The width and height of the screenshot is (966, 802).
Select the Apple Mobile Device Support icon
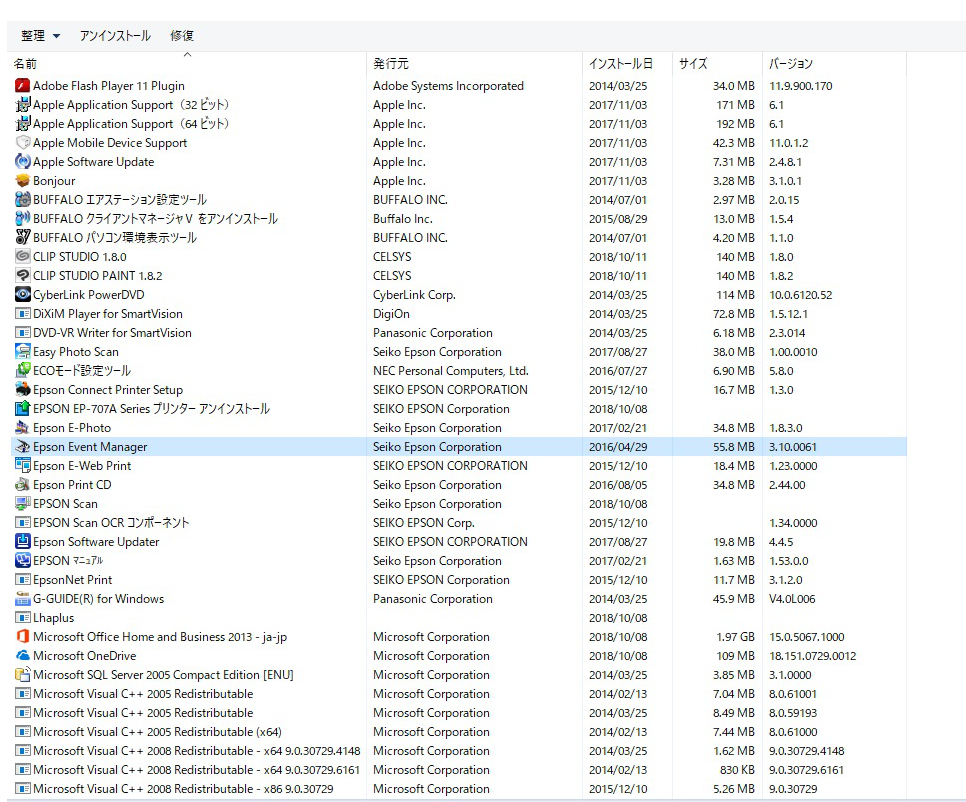[24, 143]
